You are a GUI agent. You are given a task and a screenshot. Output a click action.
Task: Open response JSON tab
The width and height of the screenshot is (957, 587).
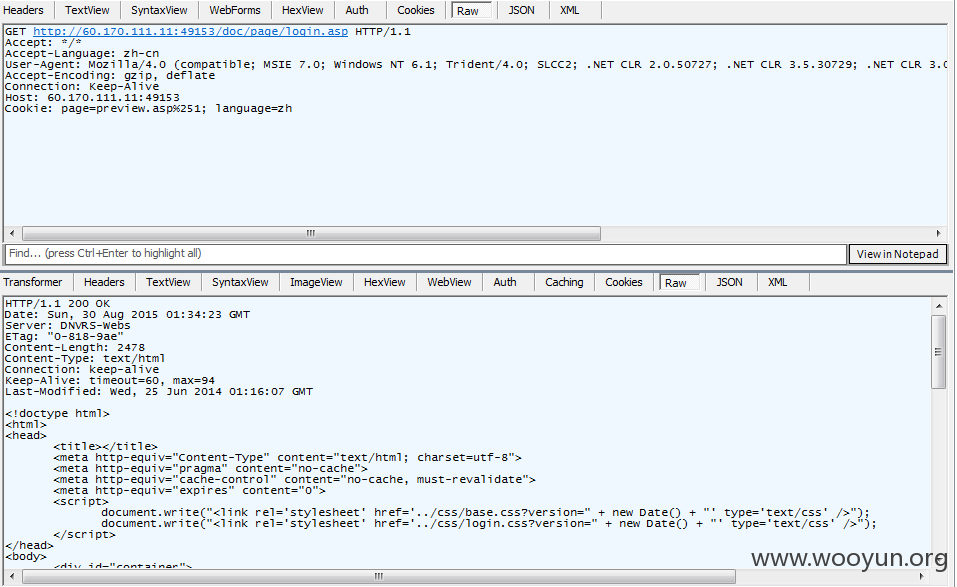coord(729,282)
